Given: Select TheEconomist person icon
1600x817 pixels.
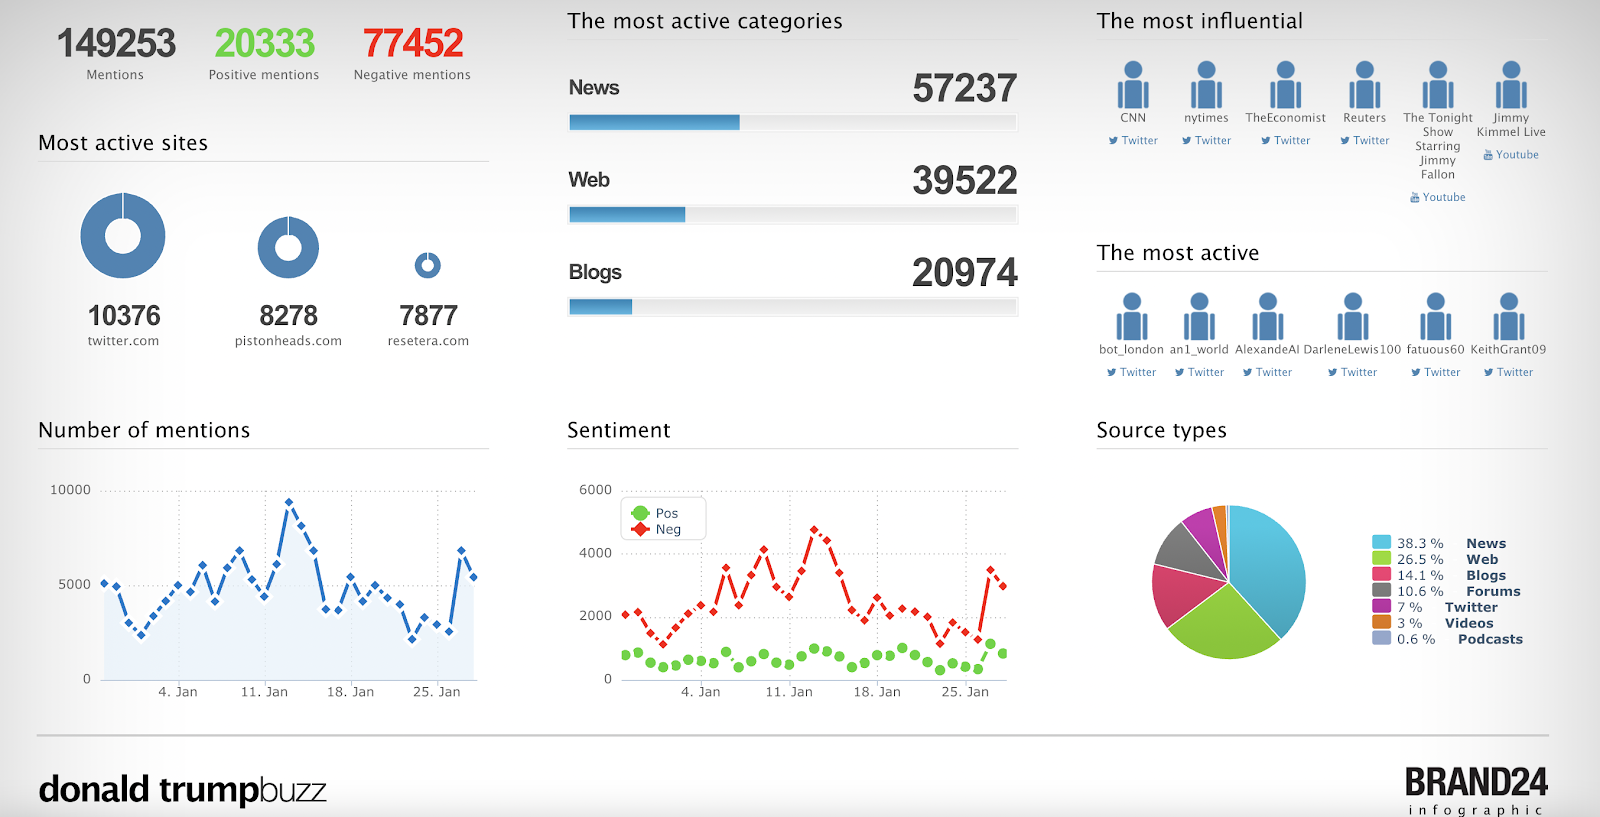Looking at the screenshot, I should [x=1285, y=85].
